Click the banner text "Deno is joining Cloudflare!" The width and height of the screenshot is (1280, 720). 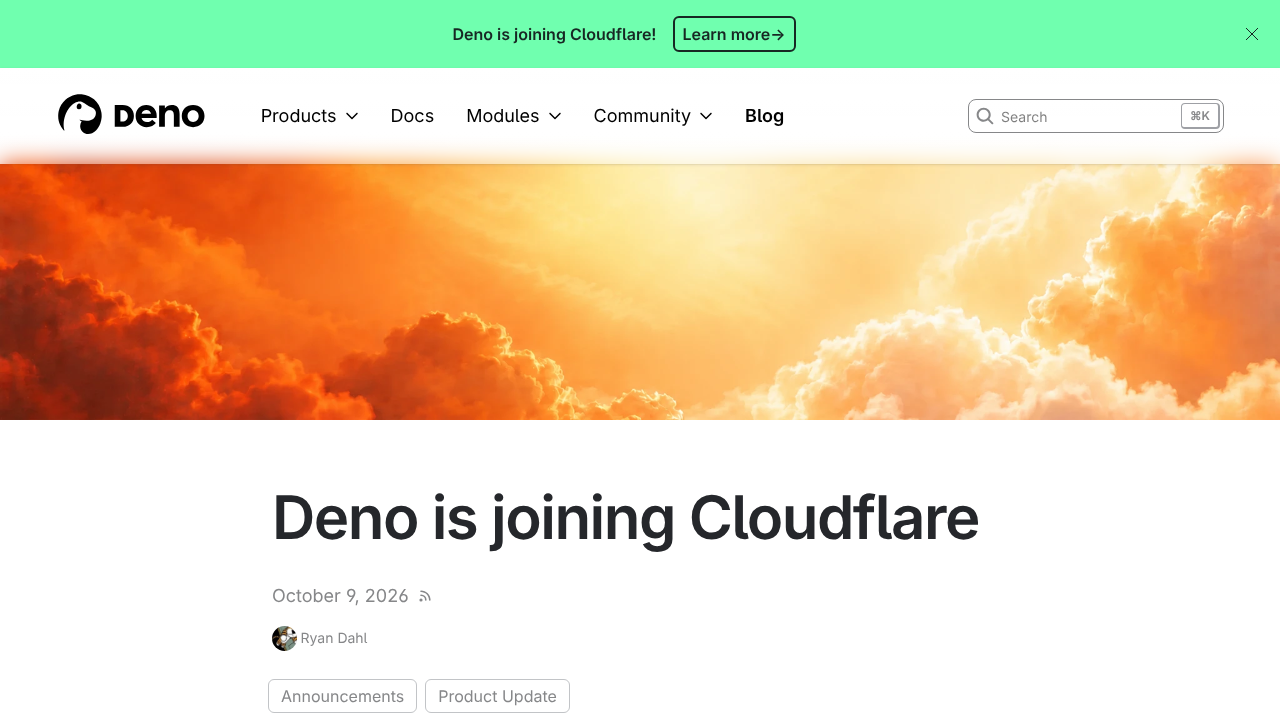click(554, 34)
